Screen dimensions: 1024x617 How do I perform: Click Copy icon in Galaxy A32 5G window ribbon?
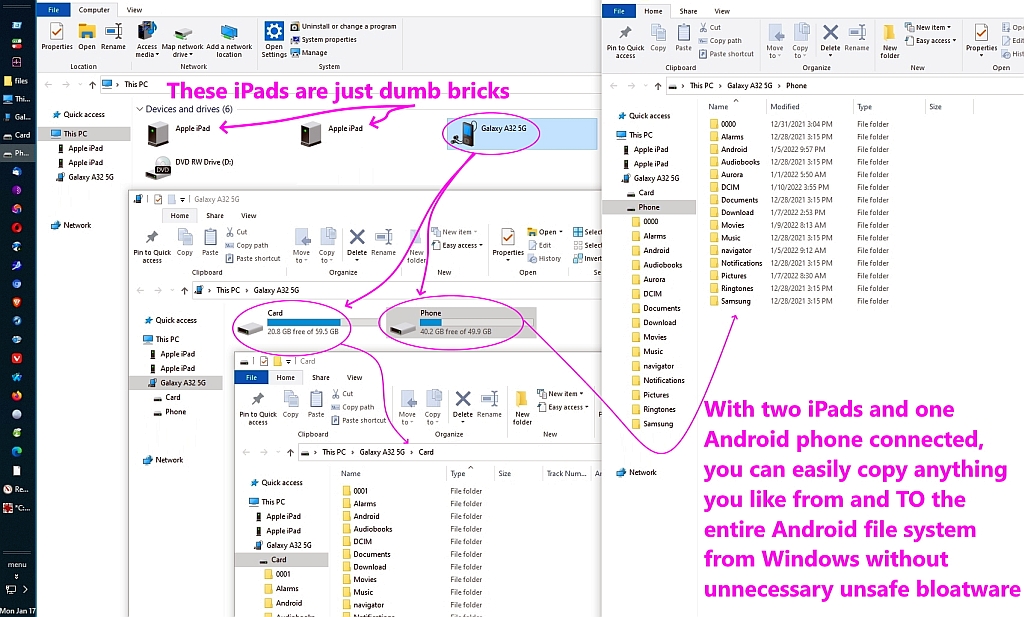point(185,242)
